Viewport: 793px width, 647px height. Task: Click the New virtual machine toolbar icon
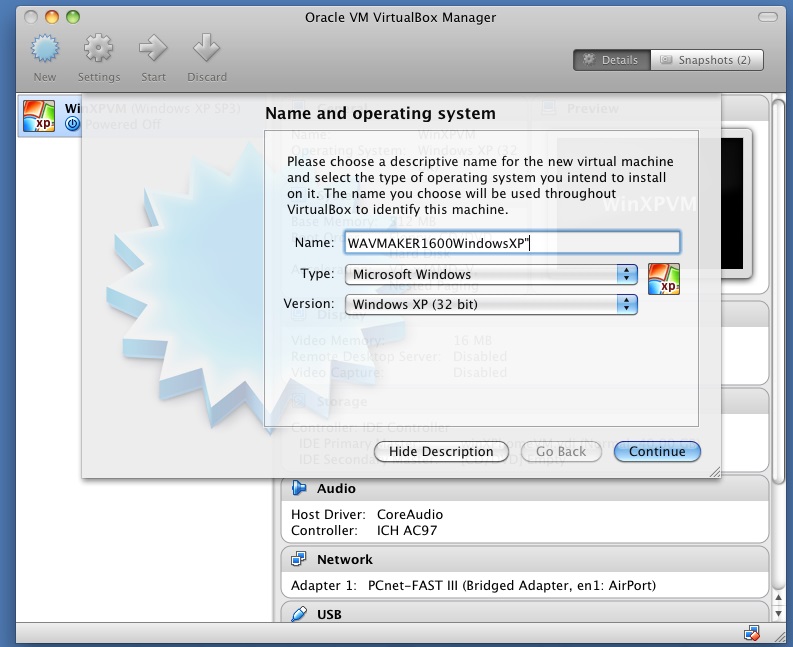click(x=45, y=48)
